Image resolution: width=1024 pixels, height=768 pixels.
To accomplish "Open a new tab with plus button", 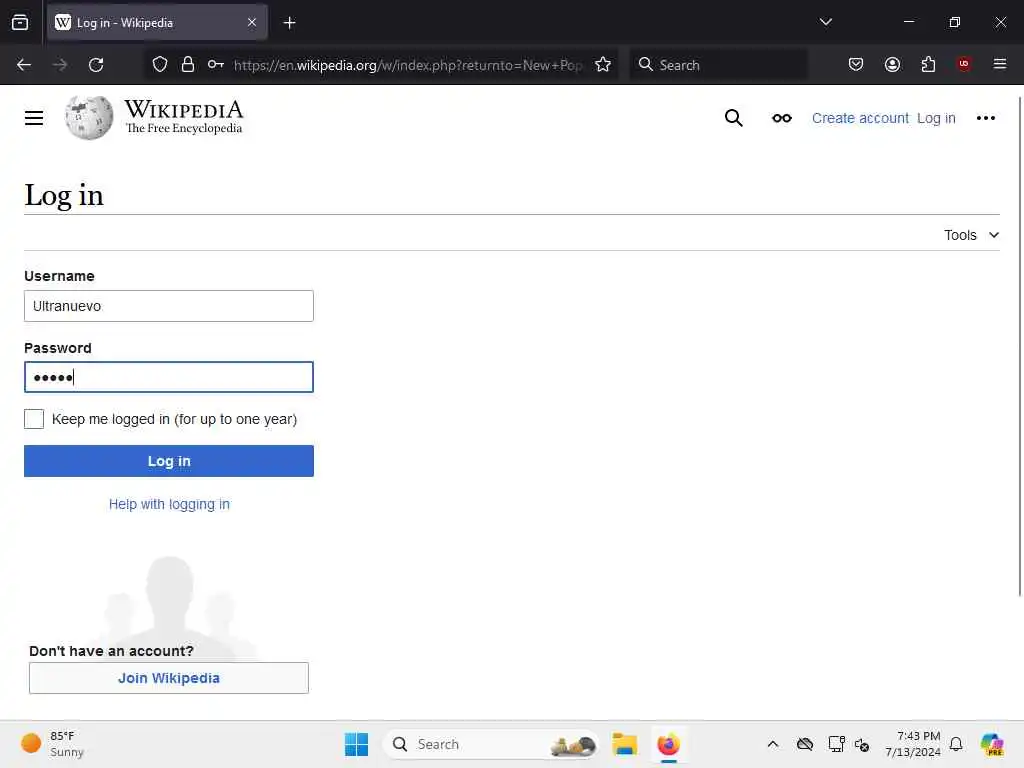I will pos(289,23).
